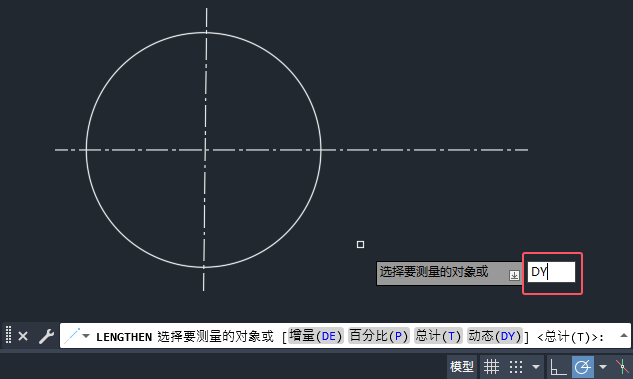Click the dynamic input field containing DY

(x=551, y=272)
